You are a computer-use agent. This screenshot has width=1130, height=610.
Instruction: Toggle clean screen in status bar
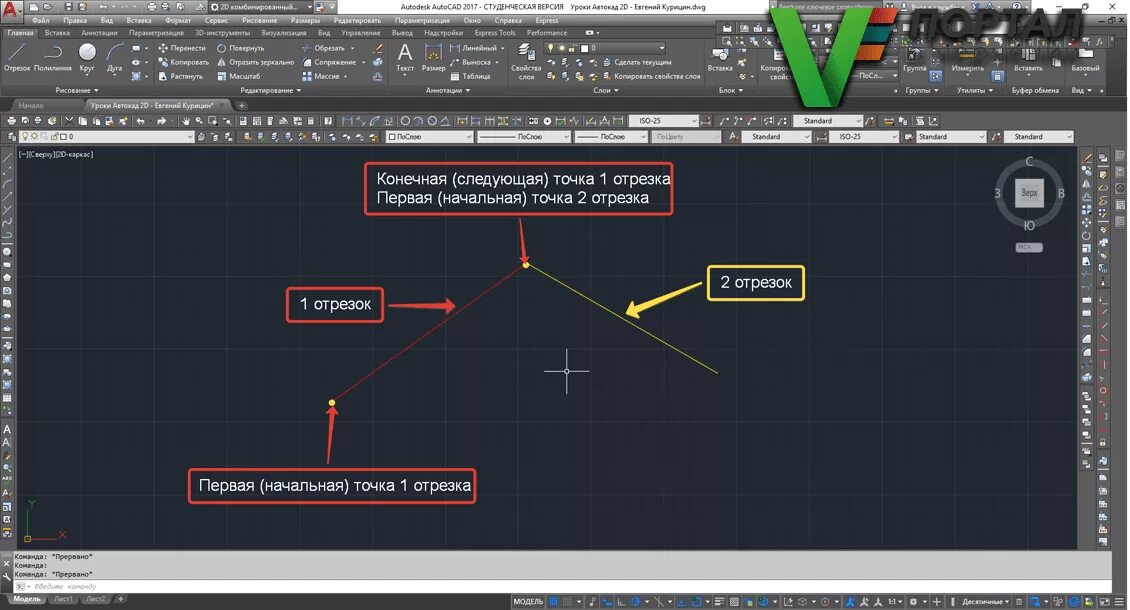1103,601
